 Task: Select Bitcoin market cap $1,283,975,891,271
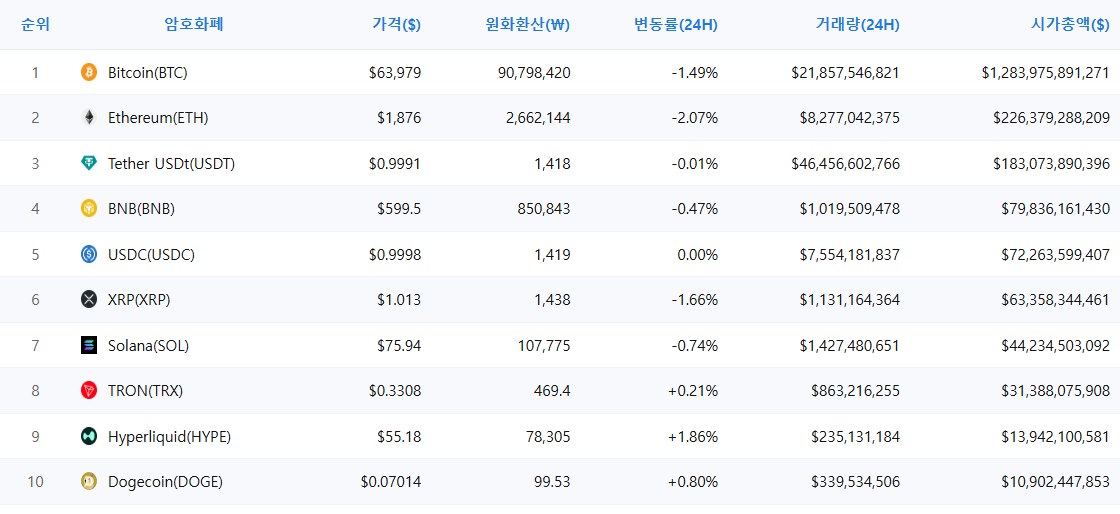[1046, 72]
